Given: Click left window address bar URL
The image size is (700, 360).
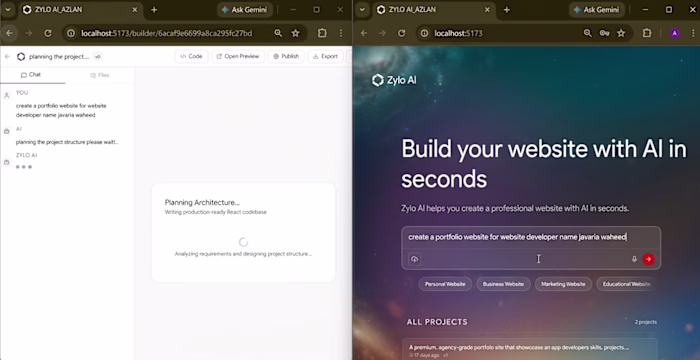Looking at the screenshot, I should 167,33.
